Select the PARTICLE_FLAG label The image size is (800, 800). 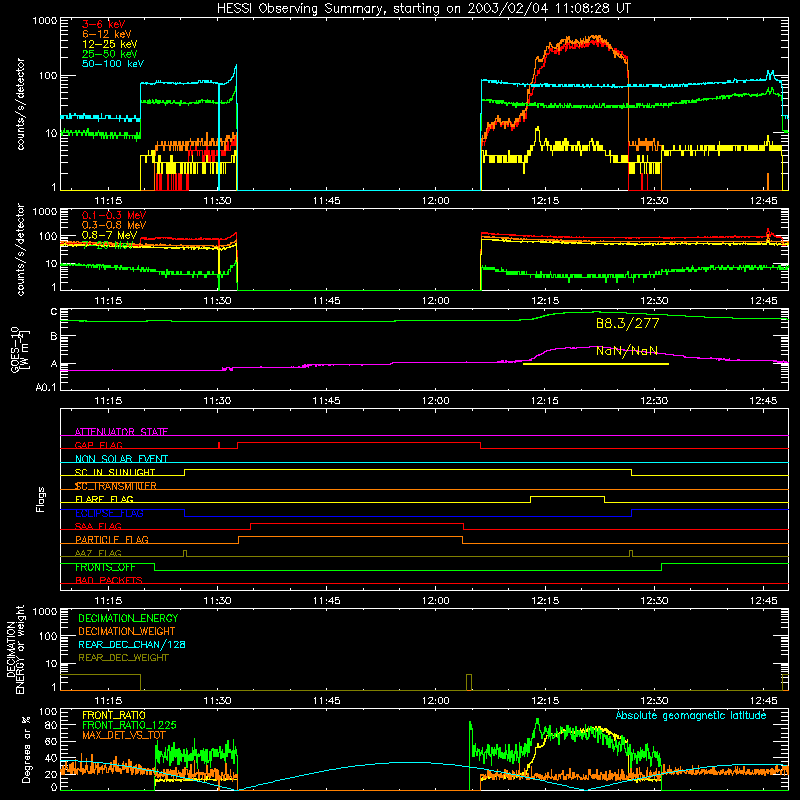point(112,540)
